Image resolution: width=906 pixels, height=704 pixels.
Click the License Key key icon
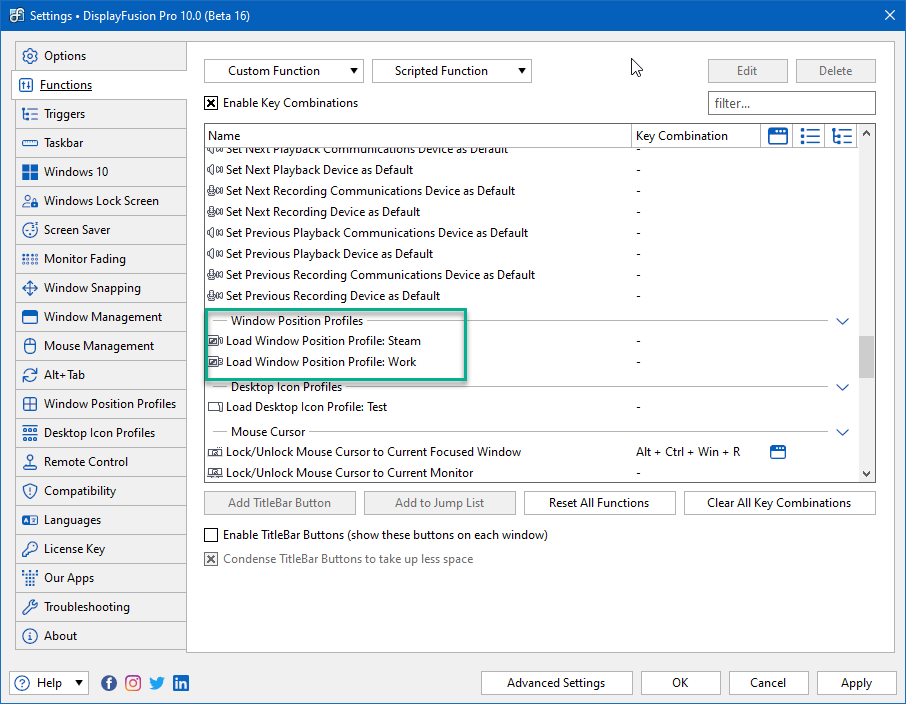30,549
